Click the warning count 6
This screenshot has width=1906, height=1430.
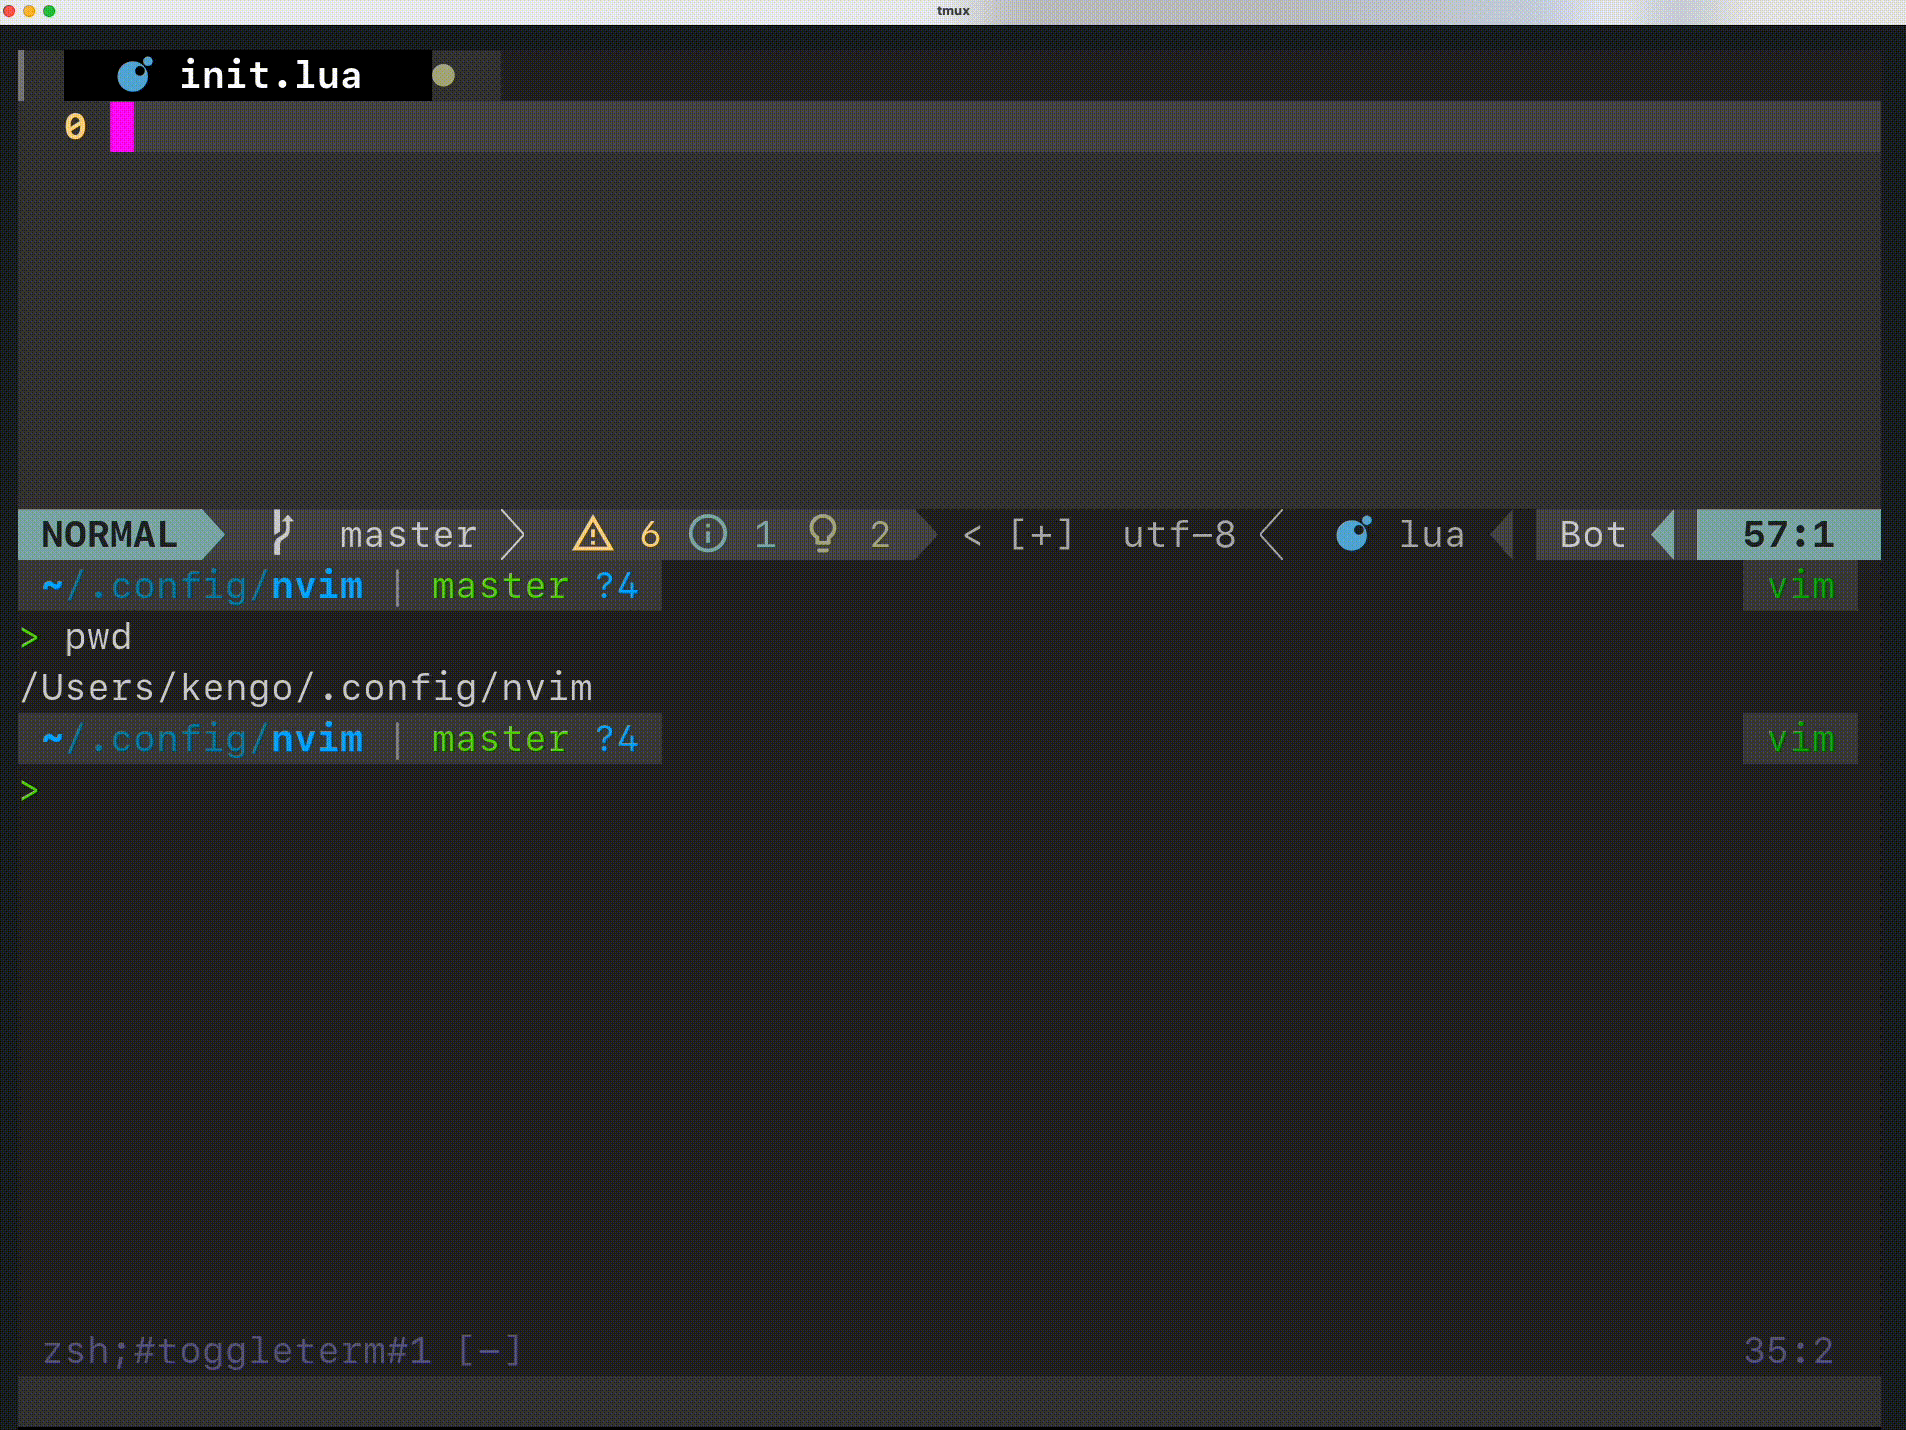pyautogui.click(x=650, y=535)
